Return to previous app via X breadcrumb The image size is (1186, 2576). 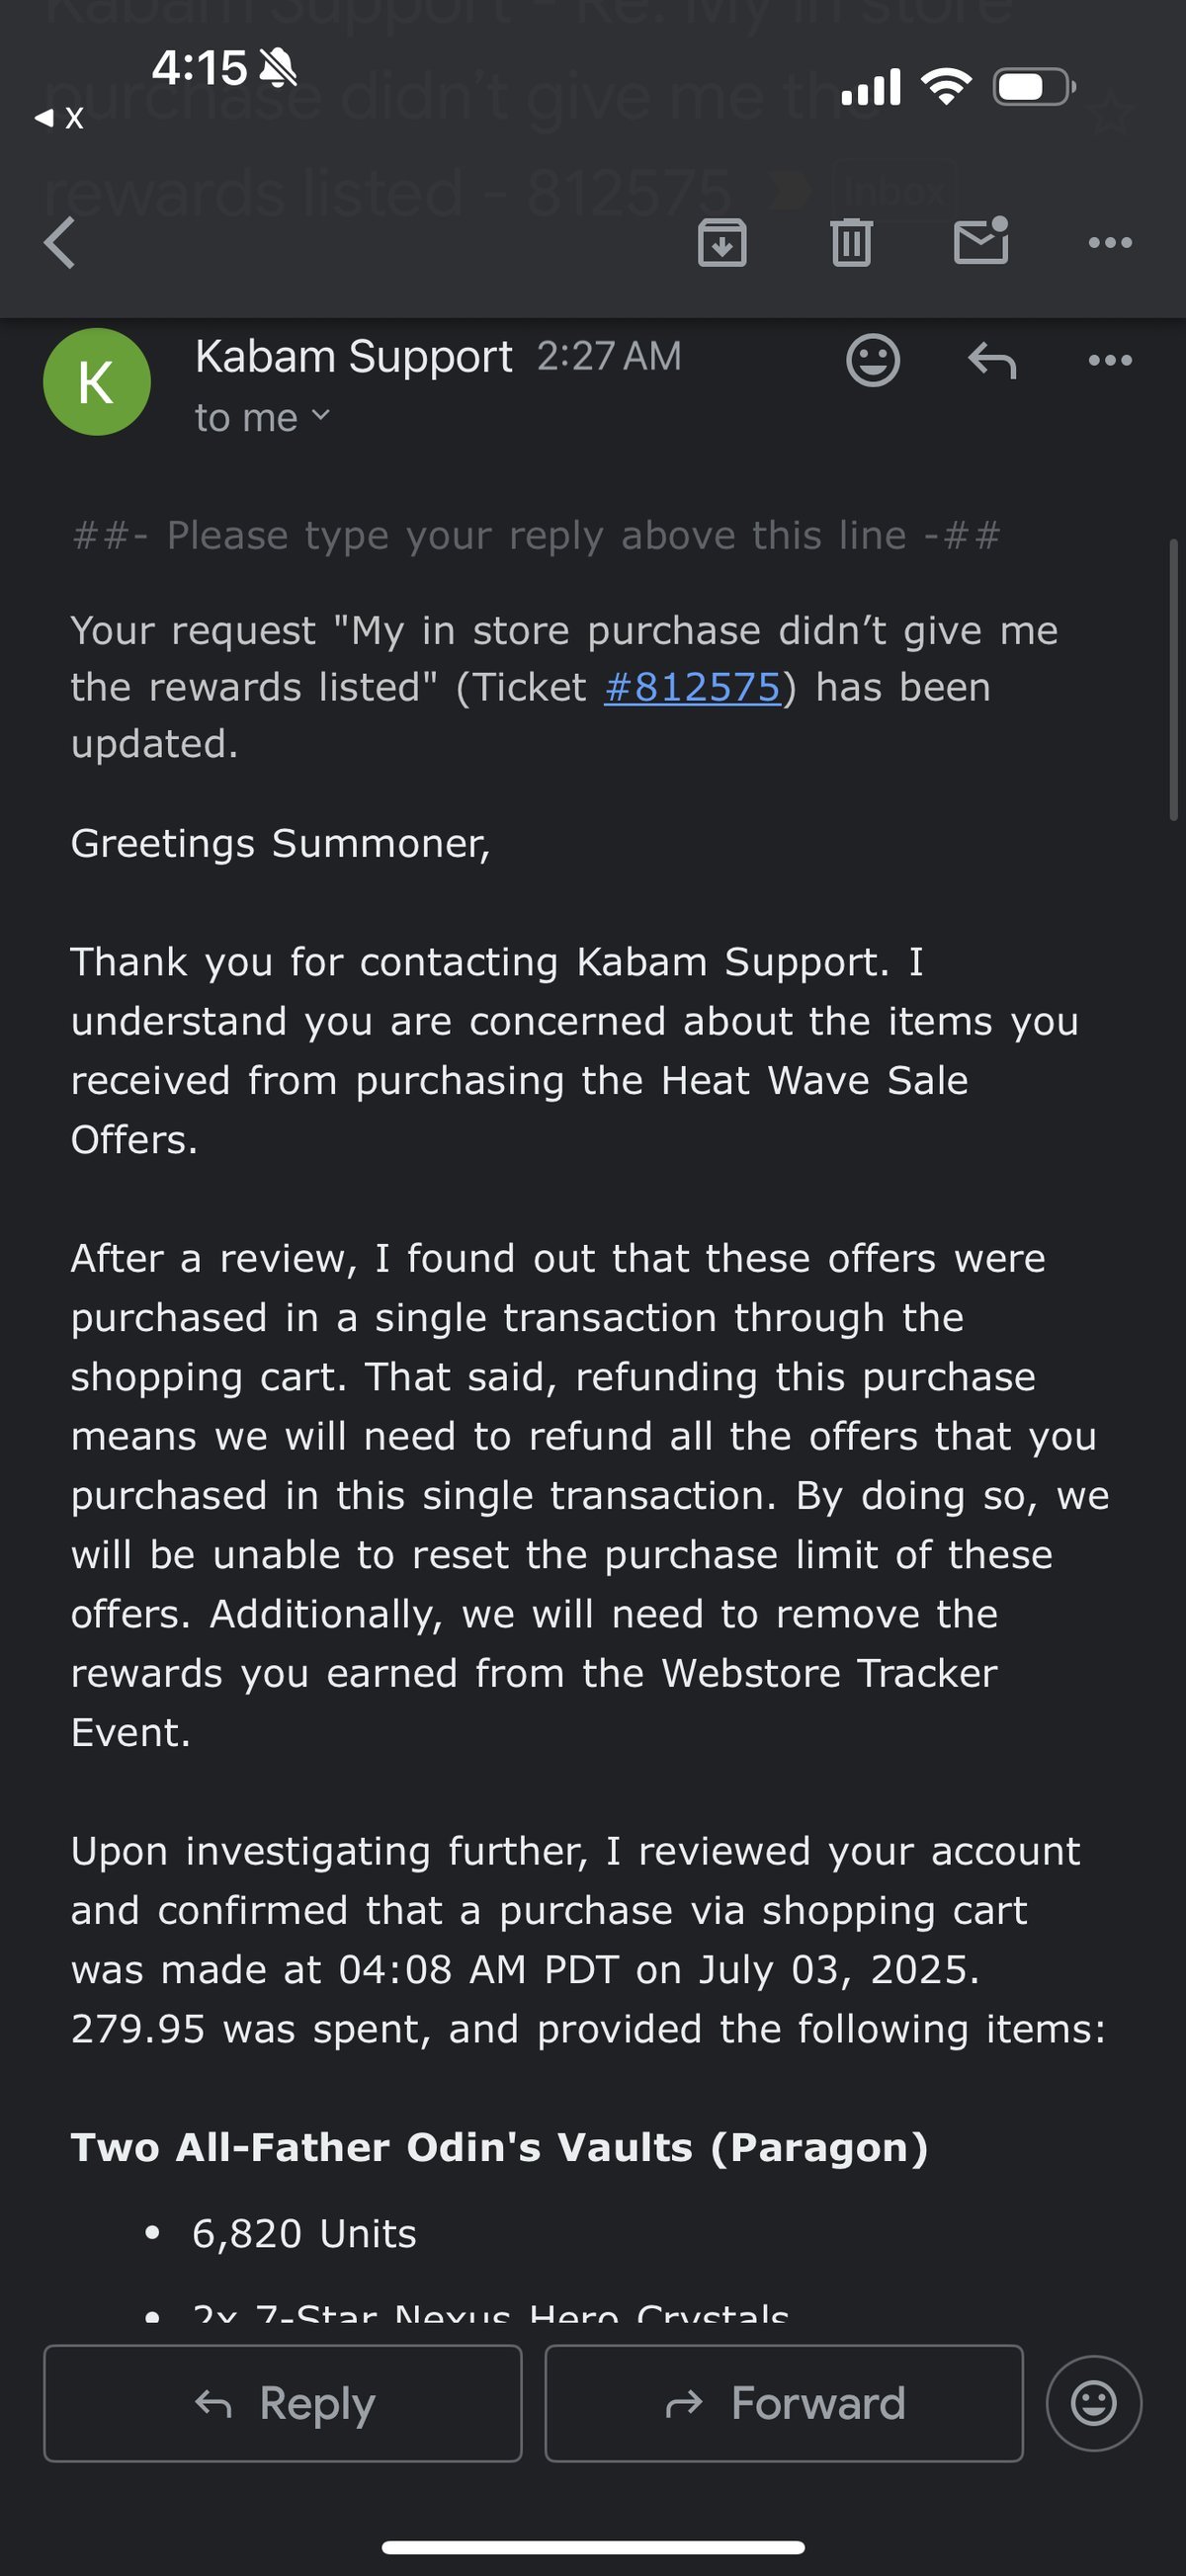pyautogui.click(x=60, y=118)
